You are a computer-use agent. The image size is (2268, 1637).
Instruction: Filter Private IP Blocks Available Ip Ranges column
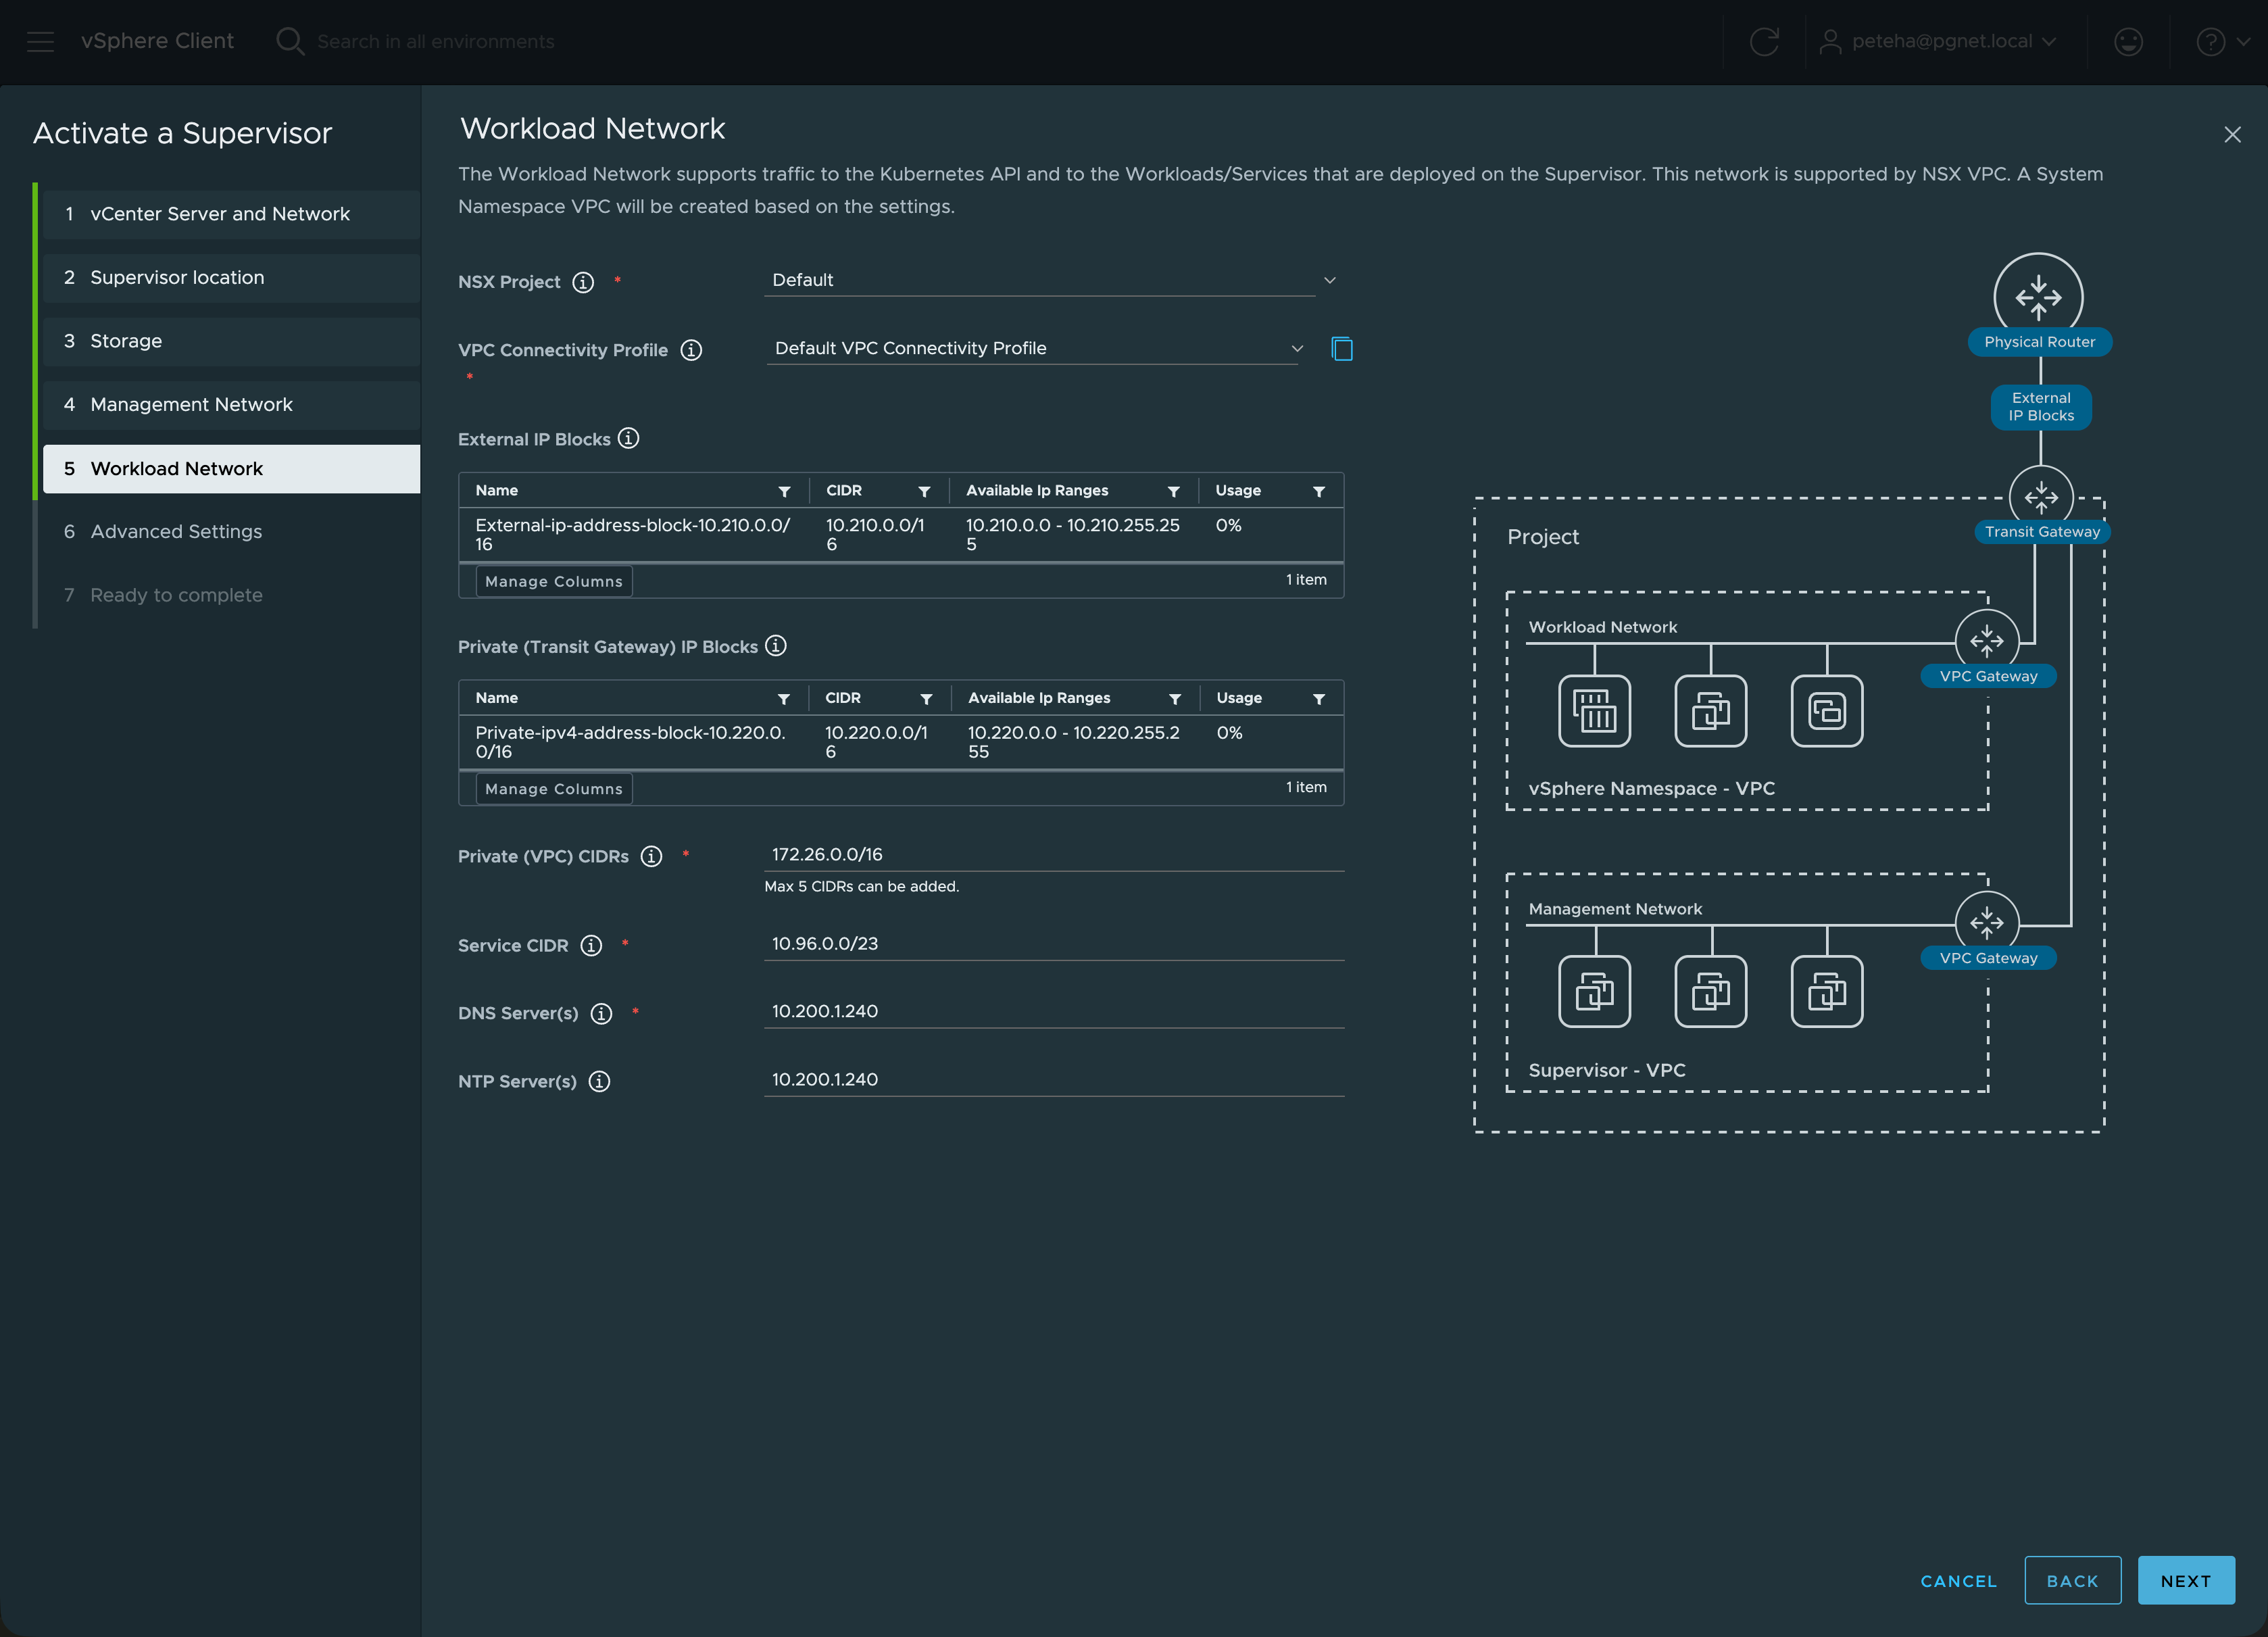[1175, 699]
